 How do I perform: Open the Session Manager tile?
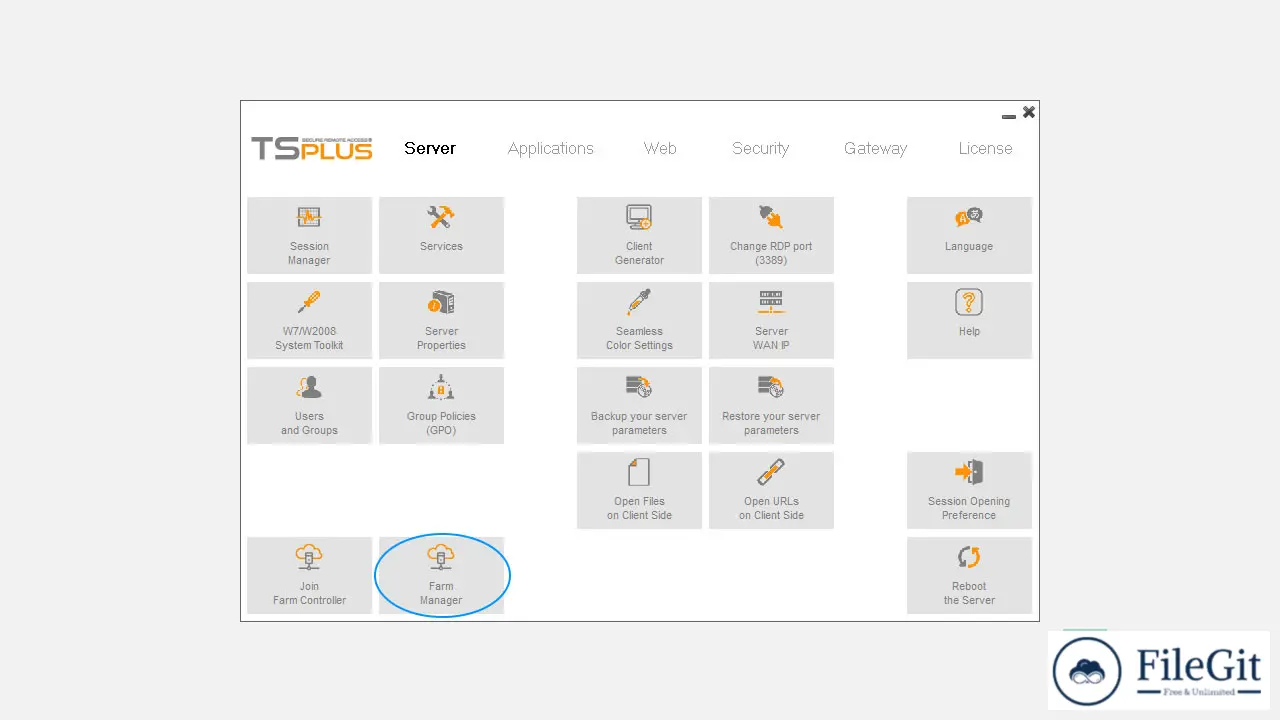pos(309,235)
